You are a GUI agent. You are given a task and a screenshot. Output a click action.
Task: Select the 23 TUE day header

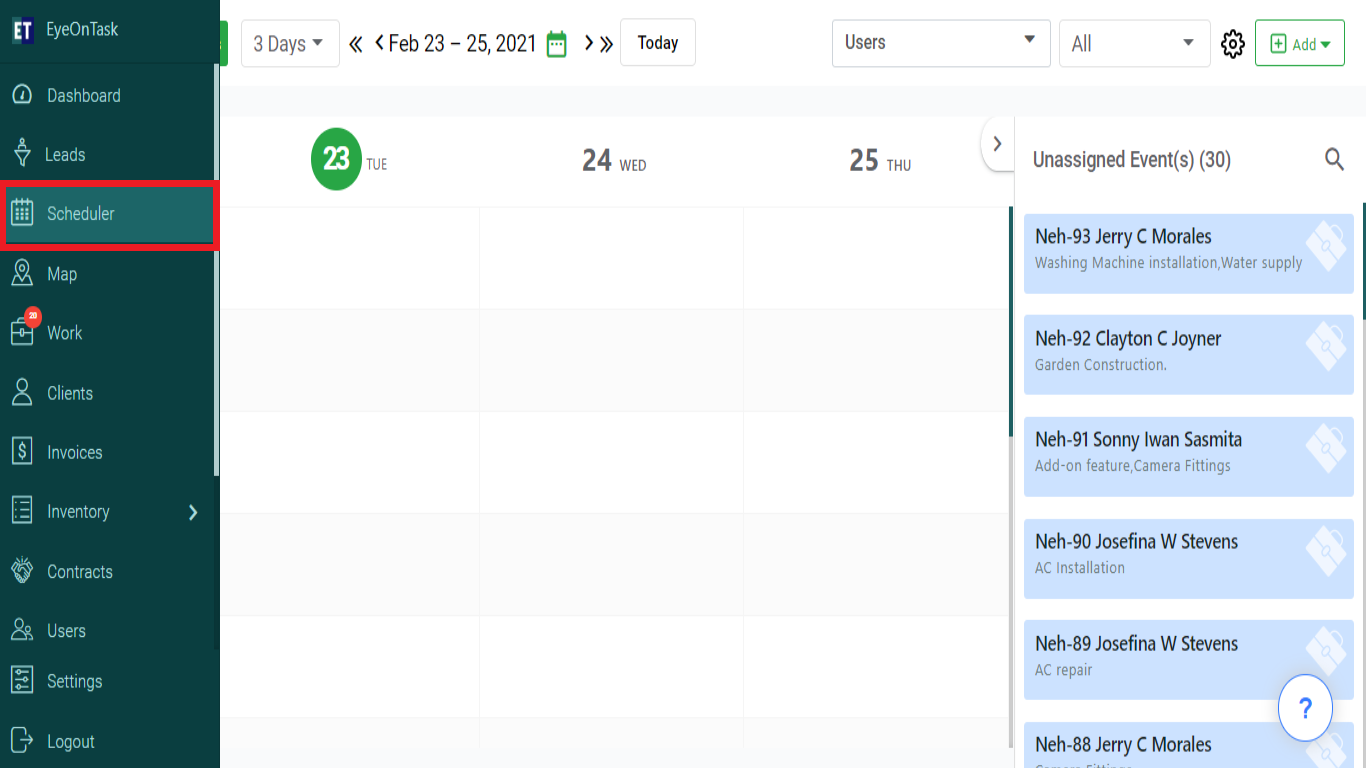pos(349,160)
